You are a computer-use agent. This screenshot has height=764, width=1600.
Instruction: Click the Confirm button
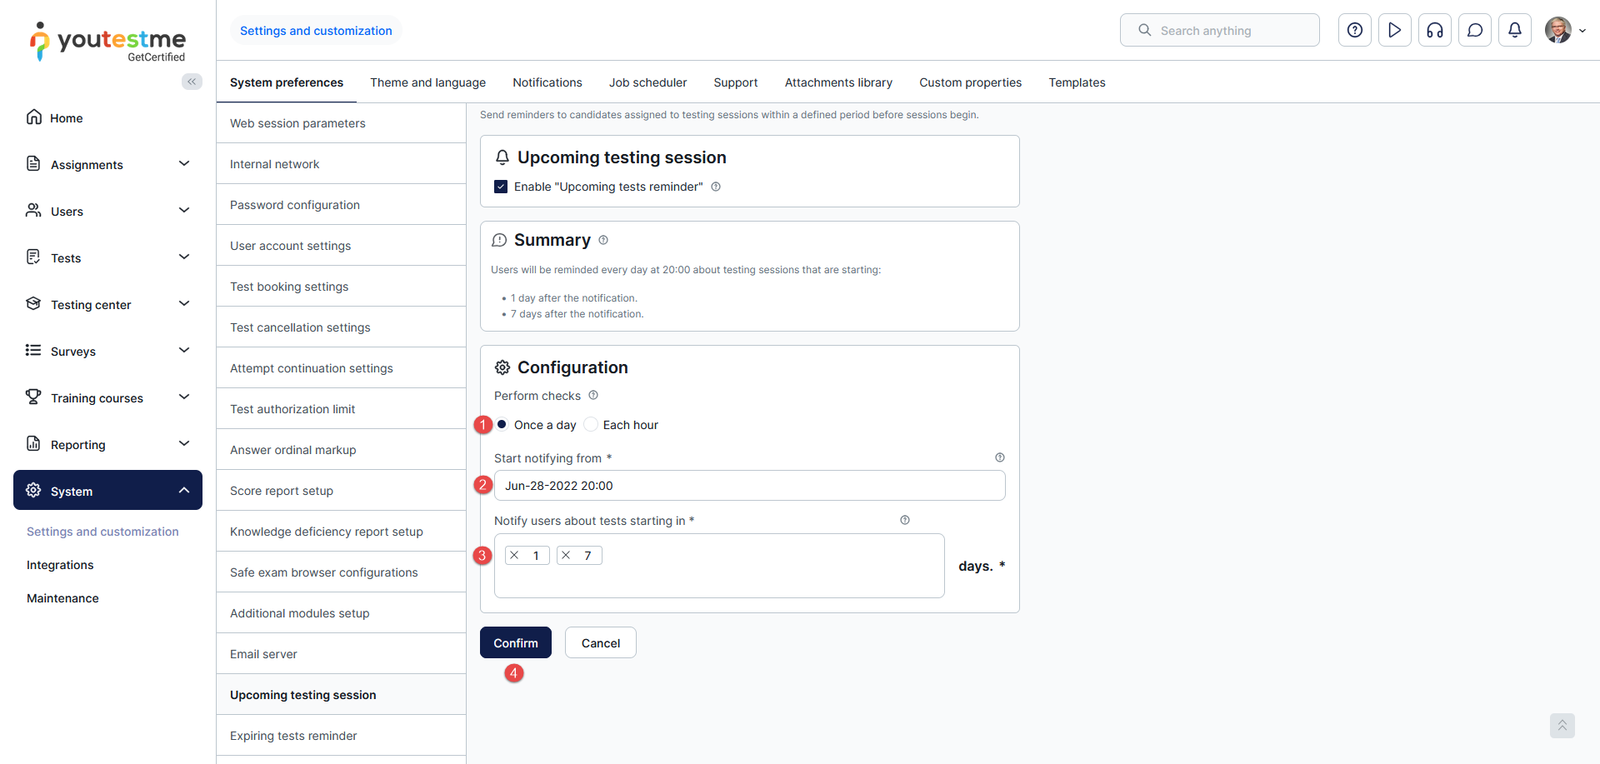point(515,643)
